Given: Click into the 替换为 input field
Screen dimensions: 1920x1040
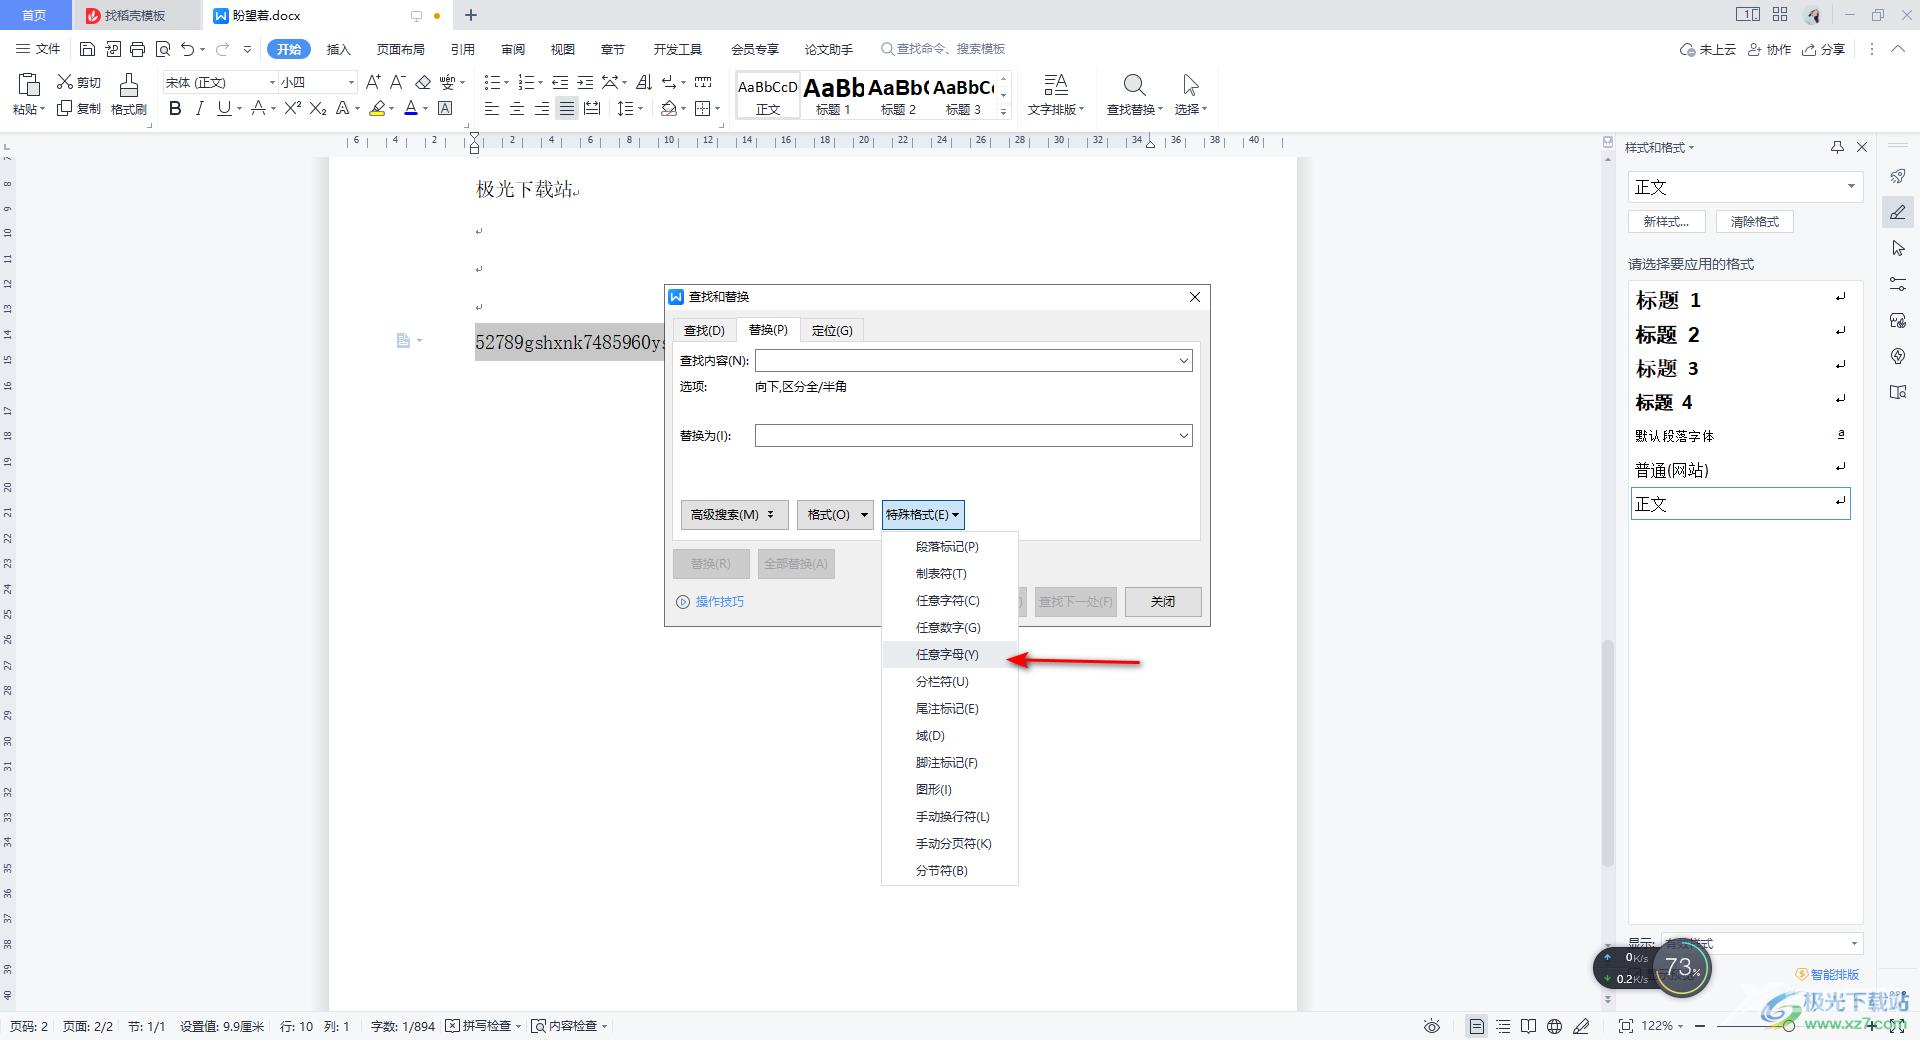Looking at the screenshot, I should tap(965, 436).
